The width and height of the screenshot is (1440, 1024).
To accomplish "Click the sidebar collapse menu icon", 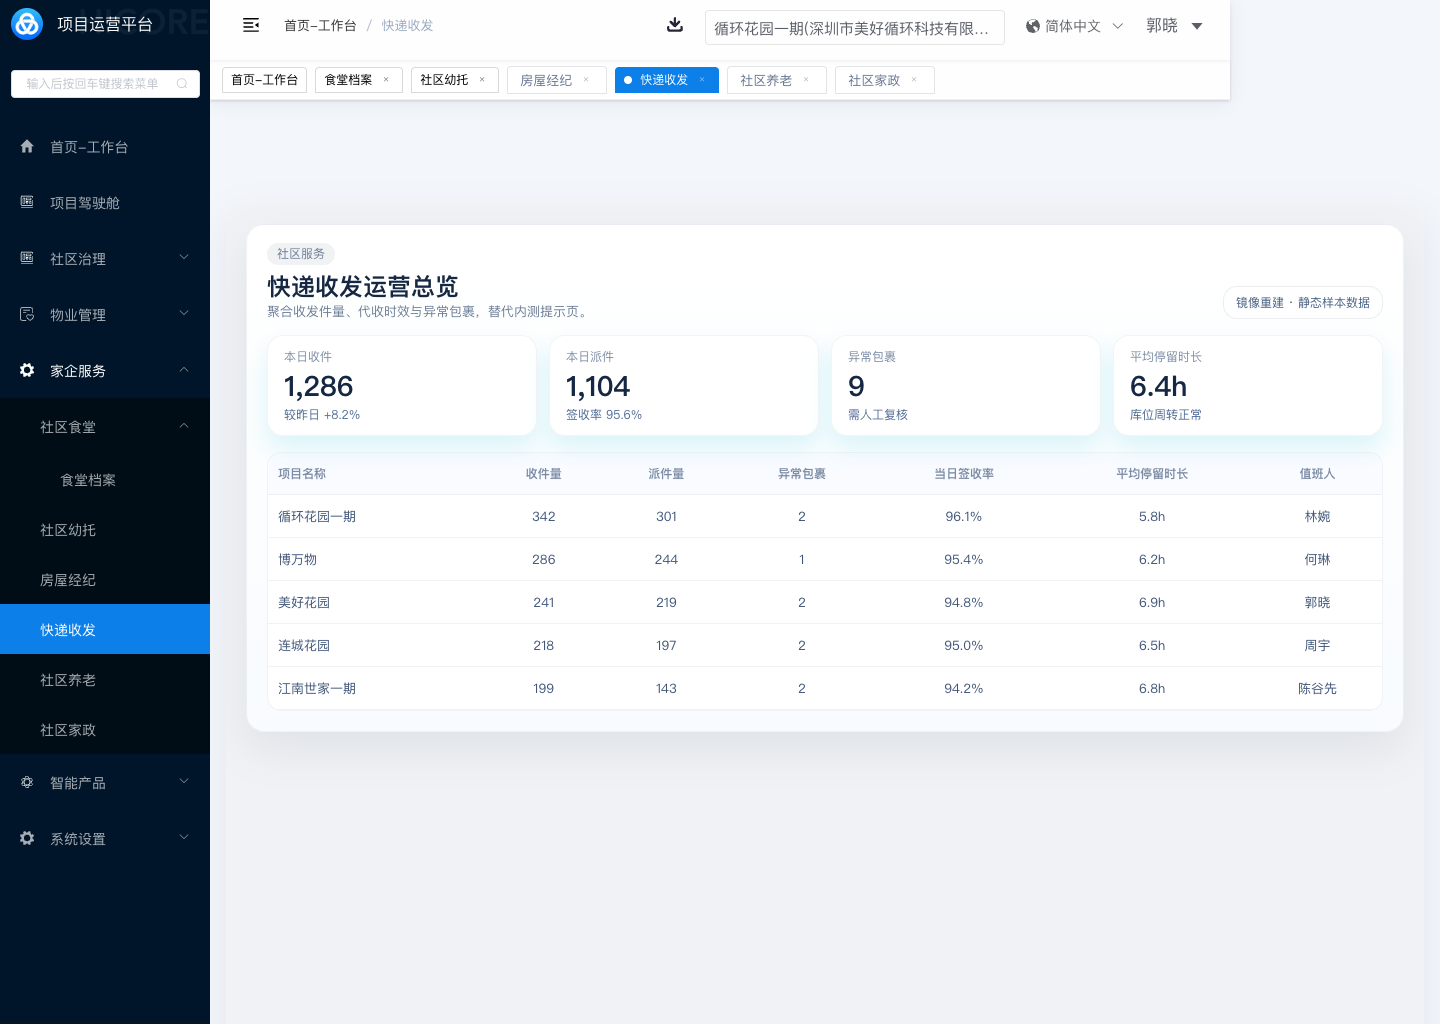I will (x=251, y=25).
